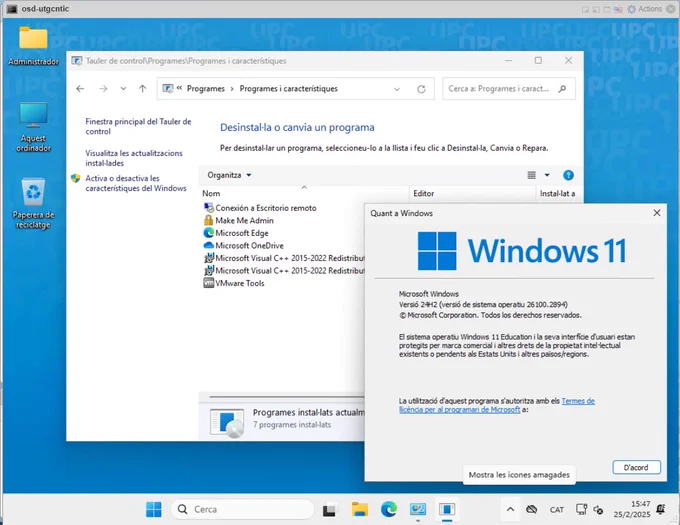Show hidden icons tray chevron
This screenshot has height=525, width=680.
(x=510, y=510)
